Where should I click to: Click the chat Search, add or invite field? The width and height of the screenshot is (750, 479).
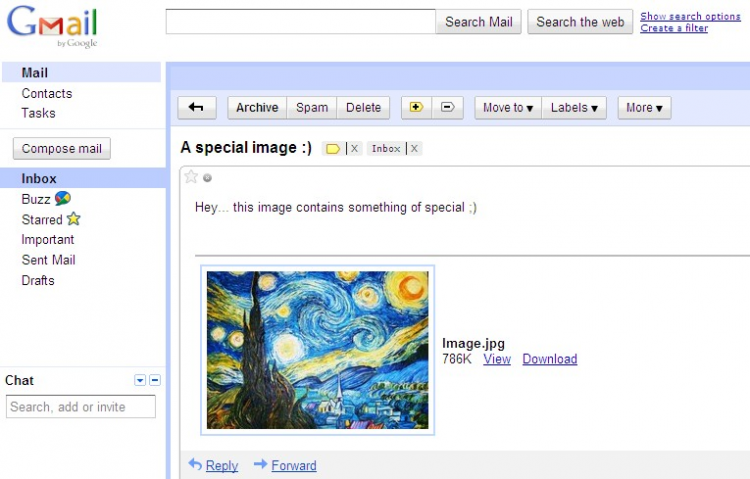81,407
